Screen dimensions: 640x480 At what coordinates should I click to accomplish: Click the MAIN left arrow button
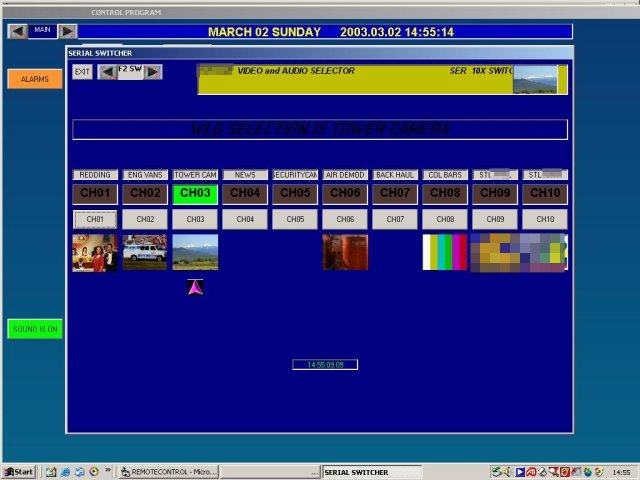click(x=18, y=31)
